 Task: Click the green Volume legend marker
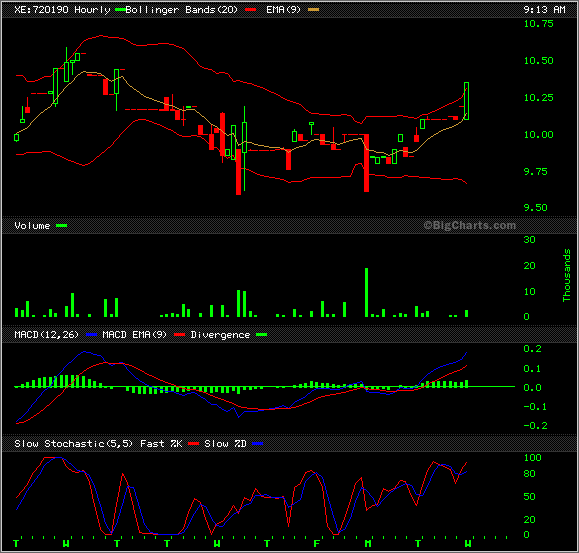(61, 226)
